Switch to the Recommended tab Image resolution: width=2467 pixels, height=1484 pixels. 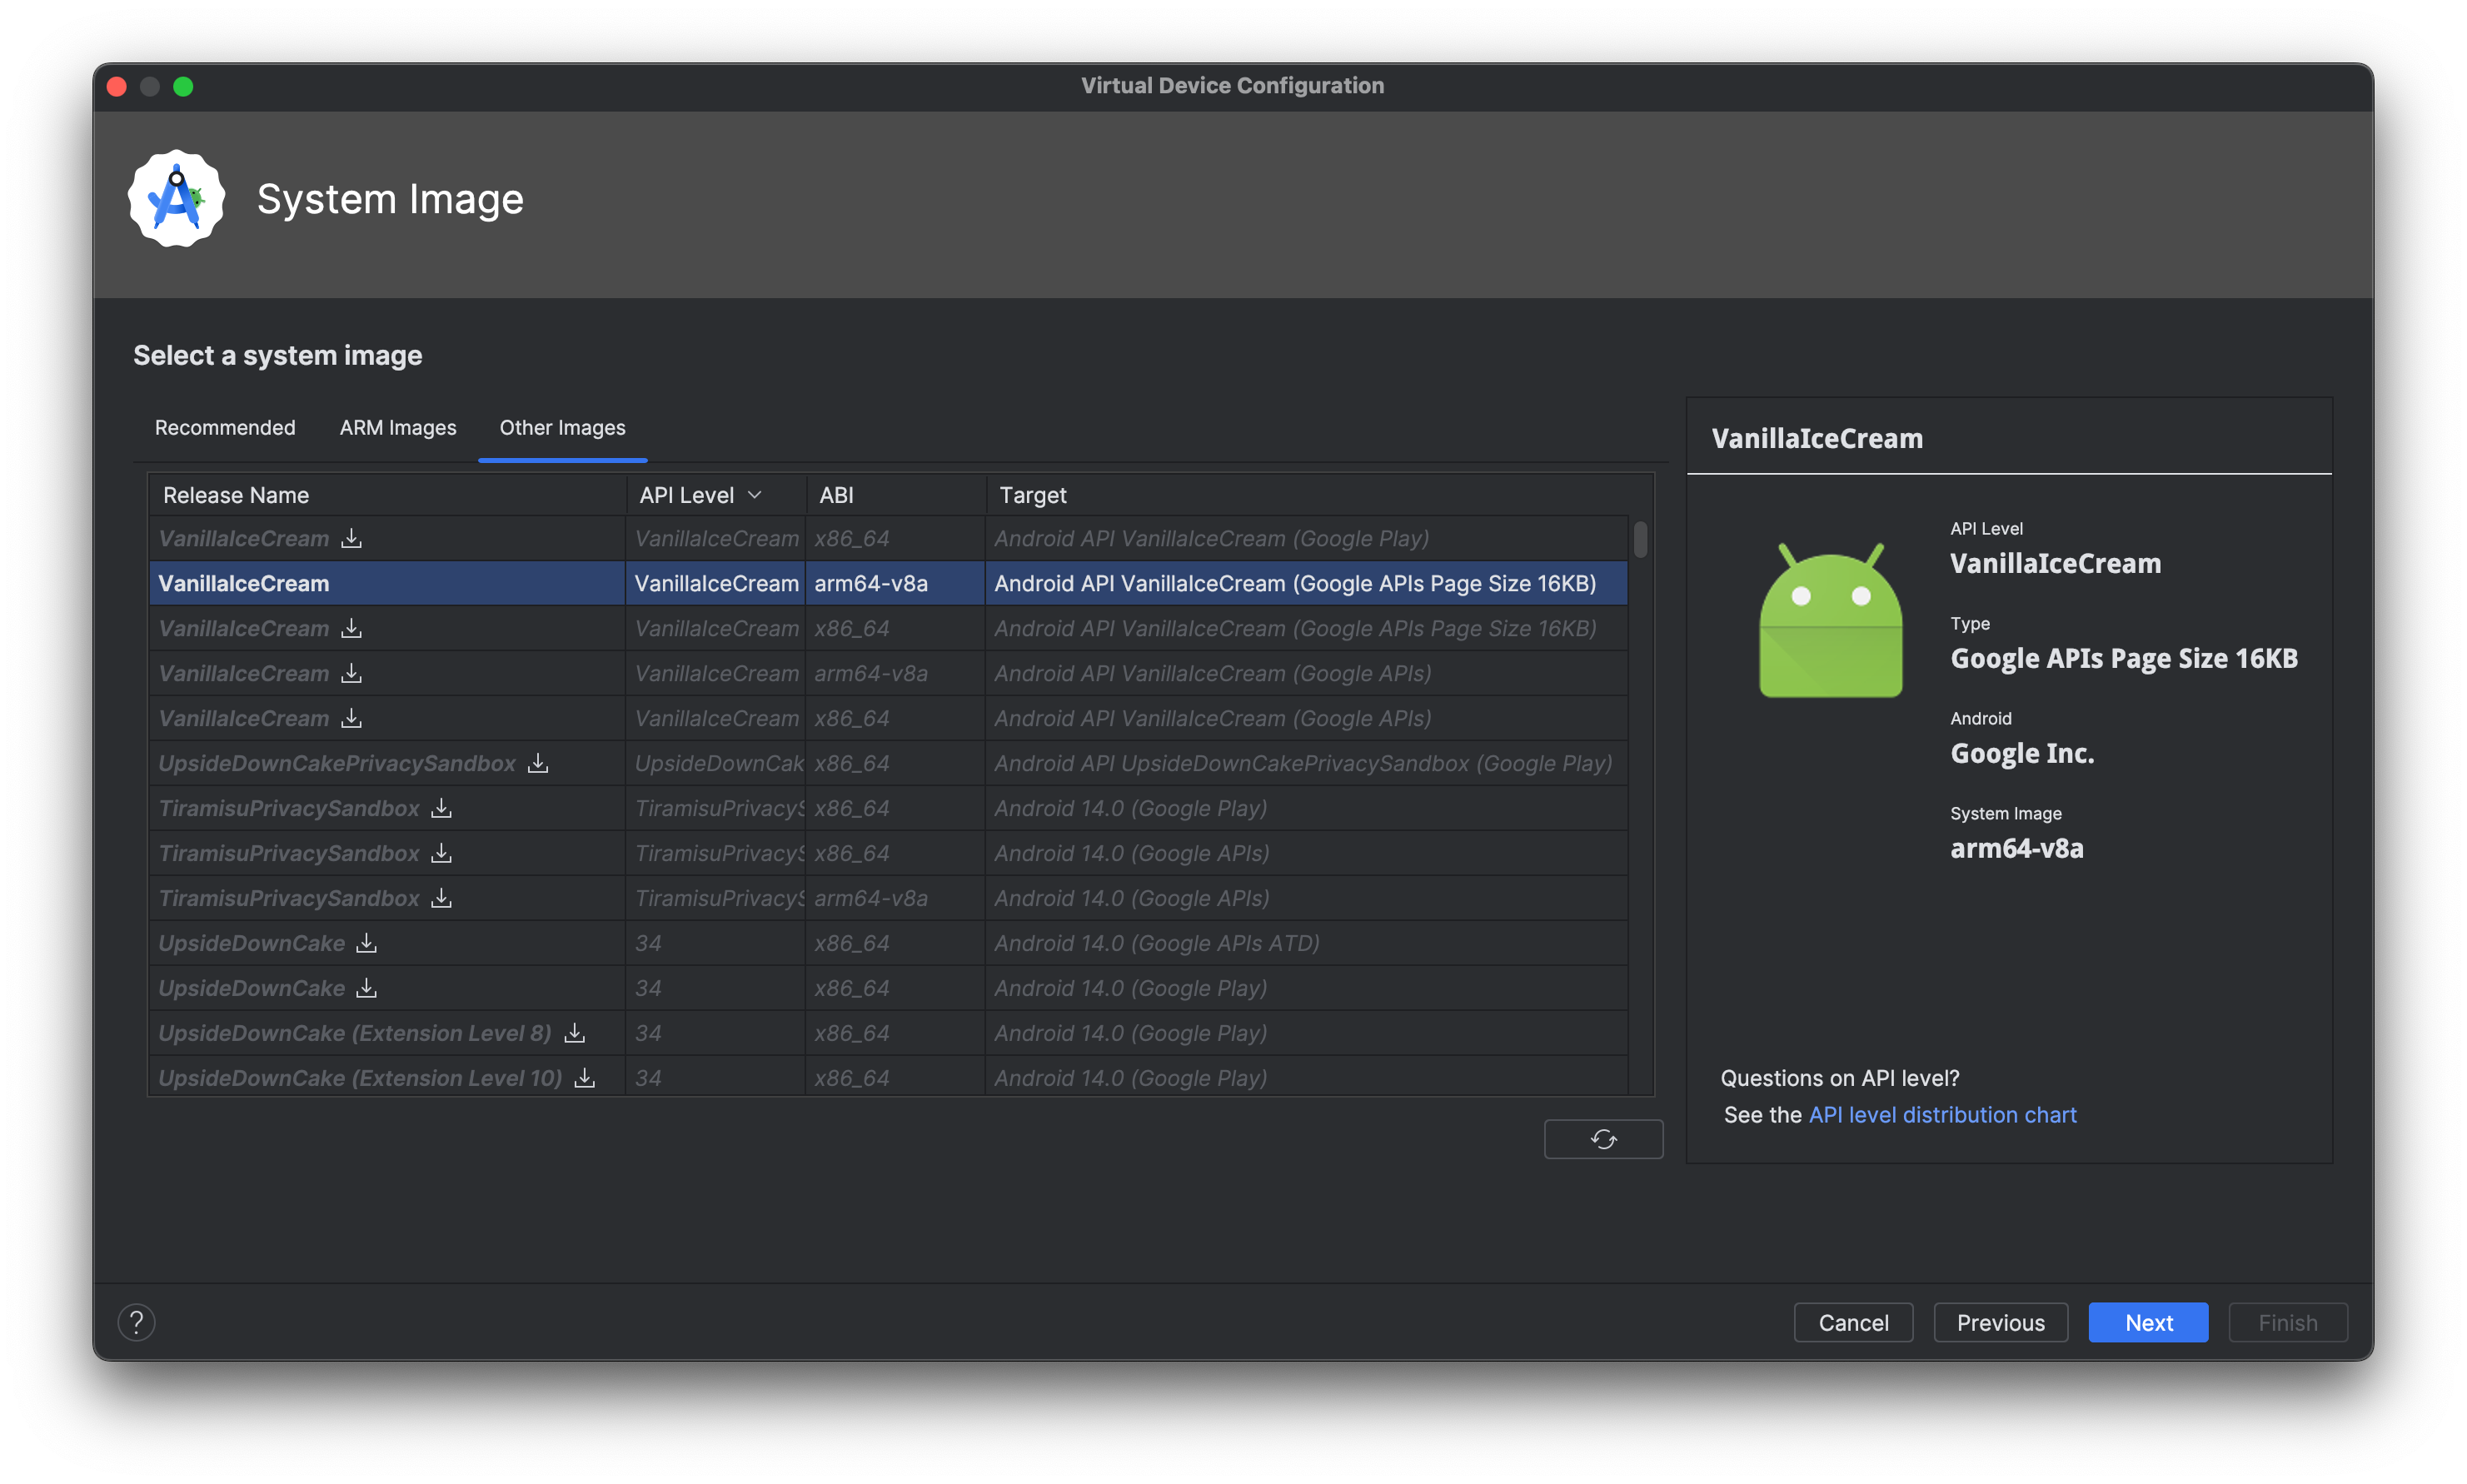(x=226, y=428)
